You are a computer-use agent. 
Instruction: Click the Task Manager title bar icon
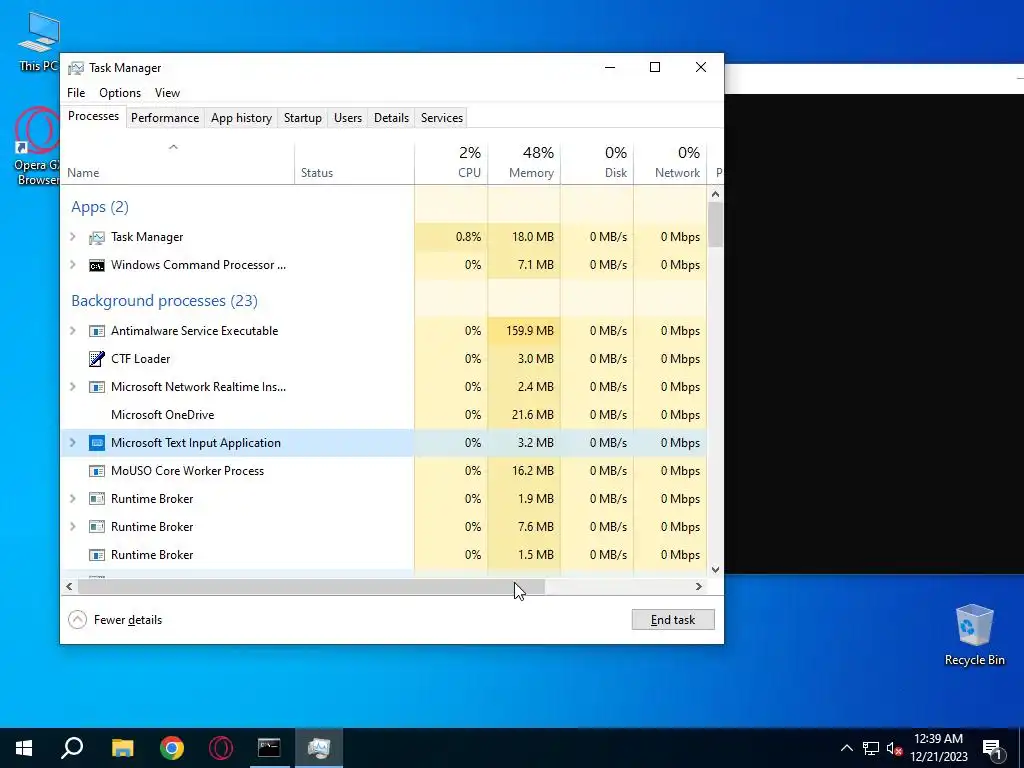pyautogui.click(x=76, y=68)
